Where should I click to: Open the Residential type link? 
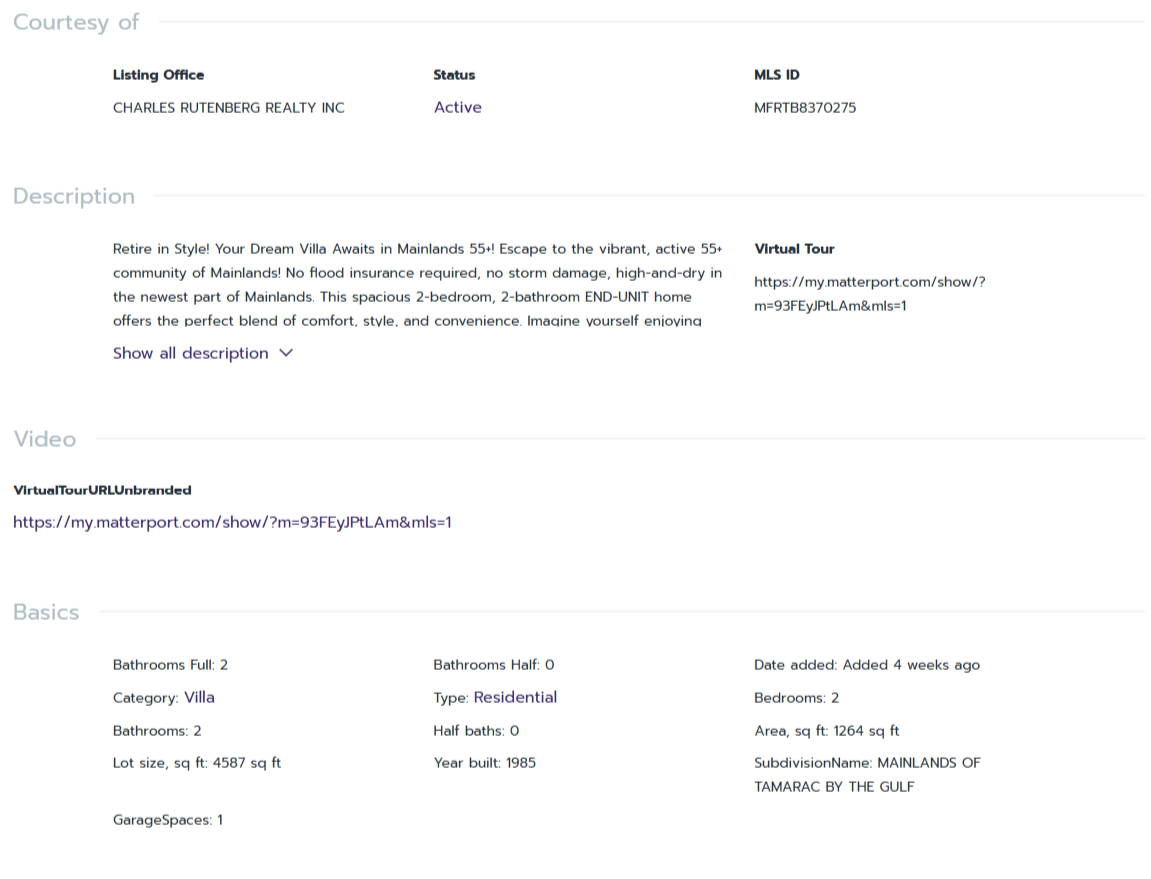coord(515,697)
